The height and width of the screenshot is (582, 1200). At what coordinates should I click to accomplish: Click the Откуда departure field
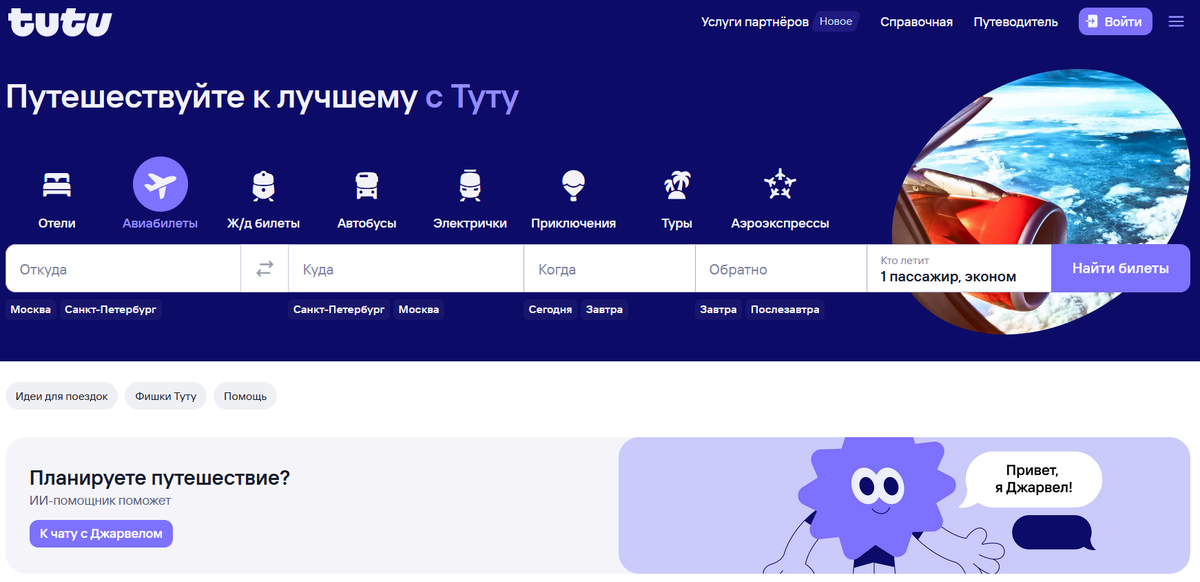(x=123, y=269)
